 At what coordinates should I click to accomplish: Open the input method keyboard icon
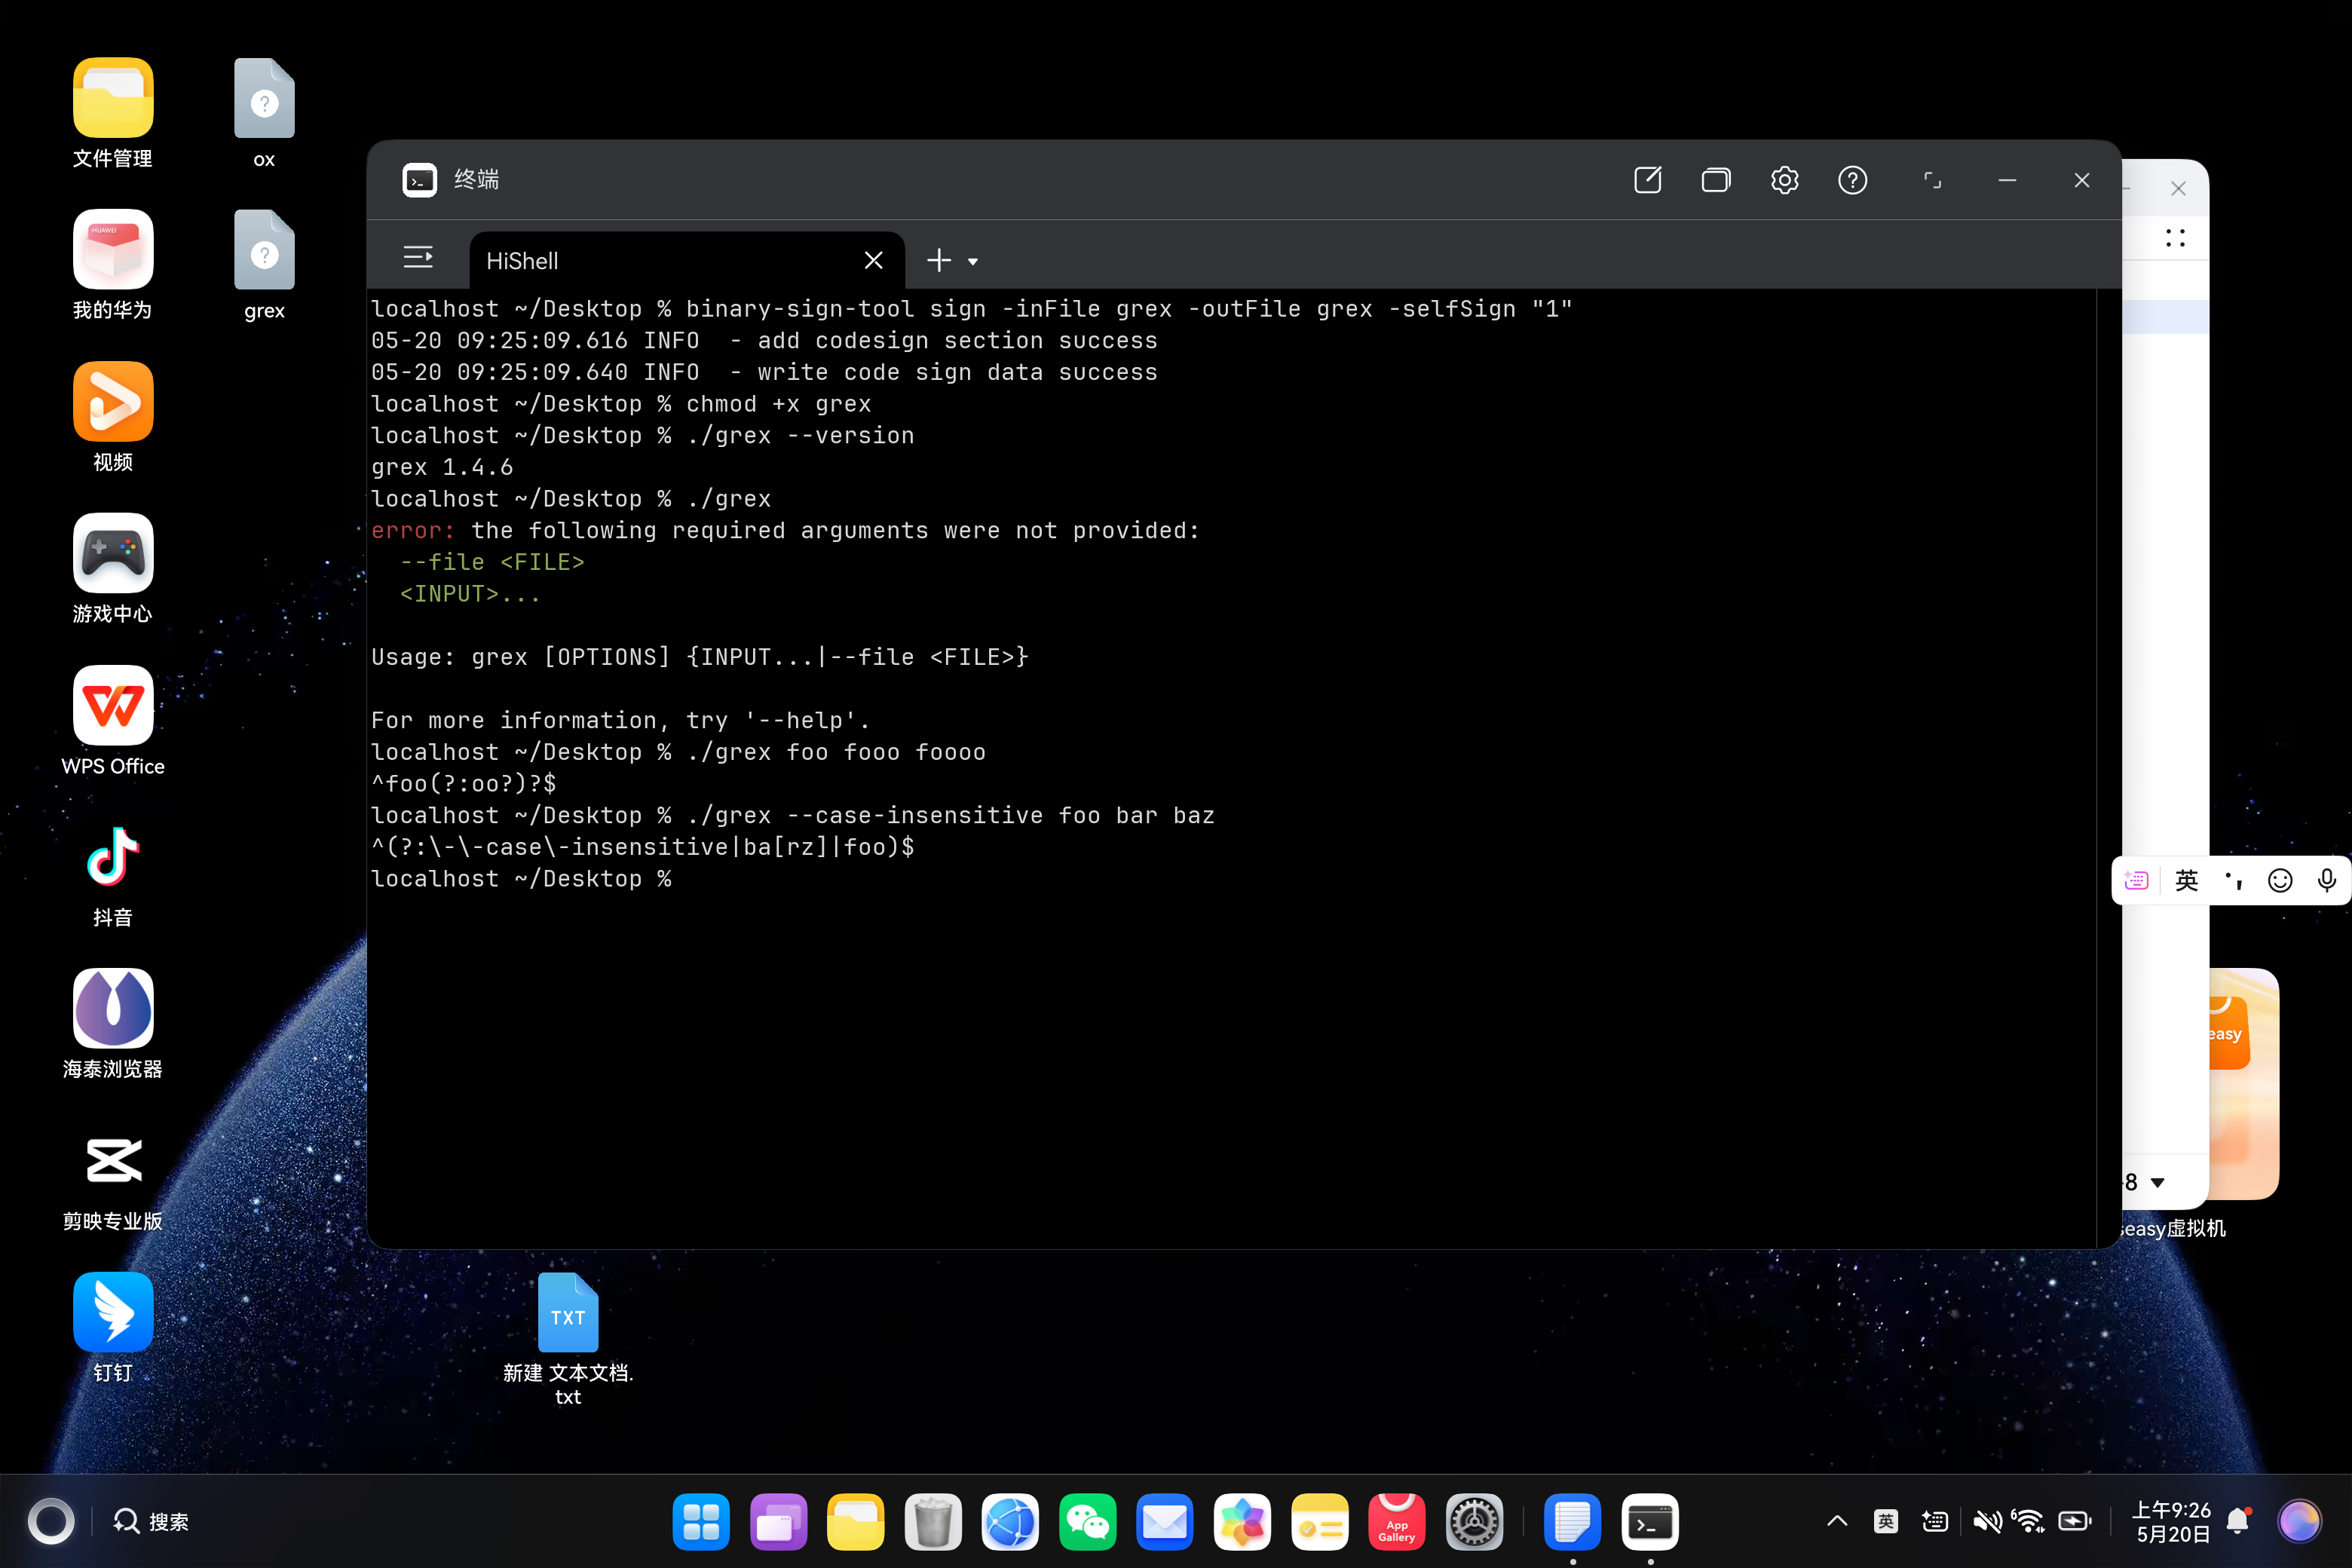click(x=2136, y=880)
